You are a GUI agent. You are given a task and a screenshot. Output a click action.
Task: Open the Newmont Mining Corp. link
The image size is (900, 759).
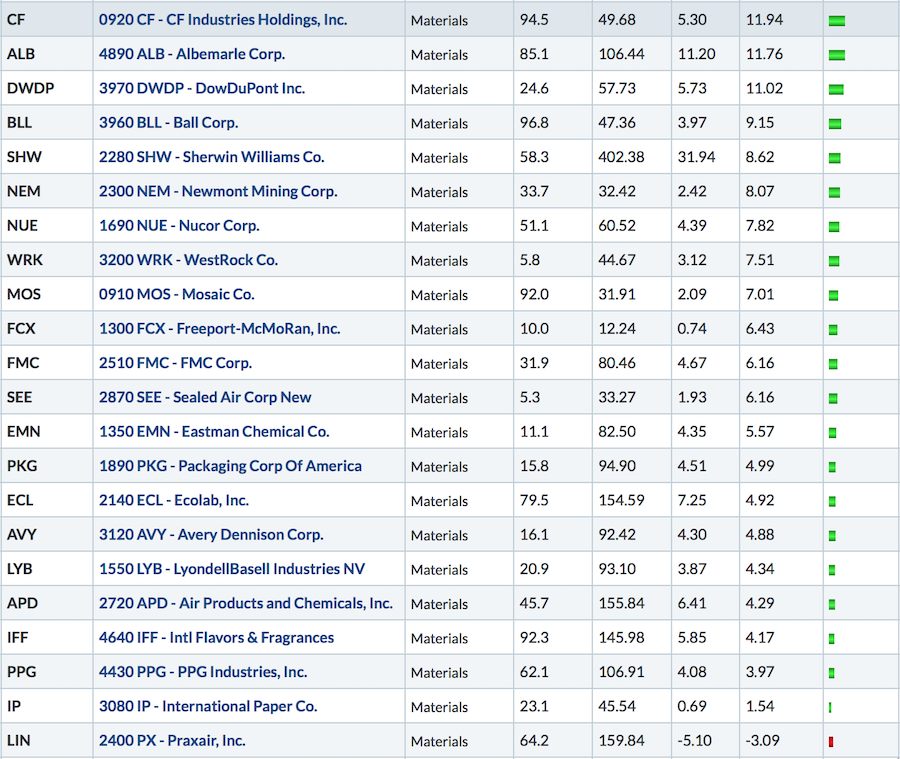tap(218, 191)
